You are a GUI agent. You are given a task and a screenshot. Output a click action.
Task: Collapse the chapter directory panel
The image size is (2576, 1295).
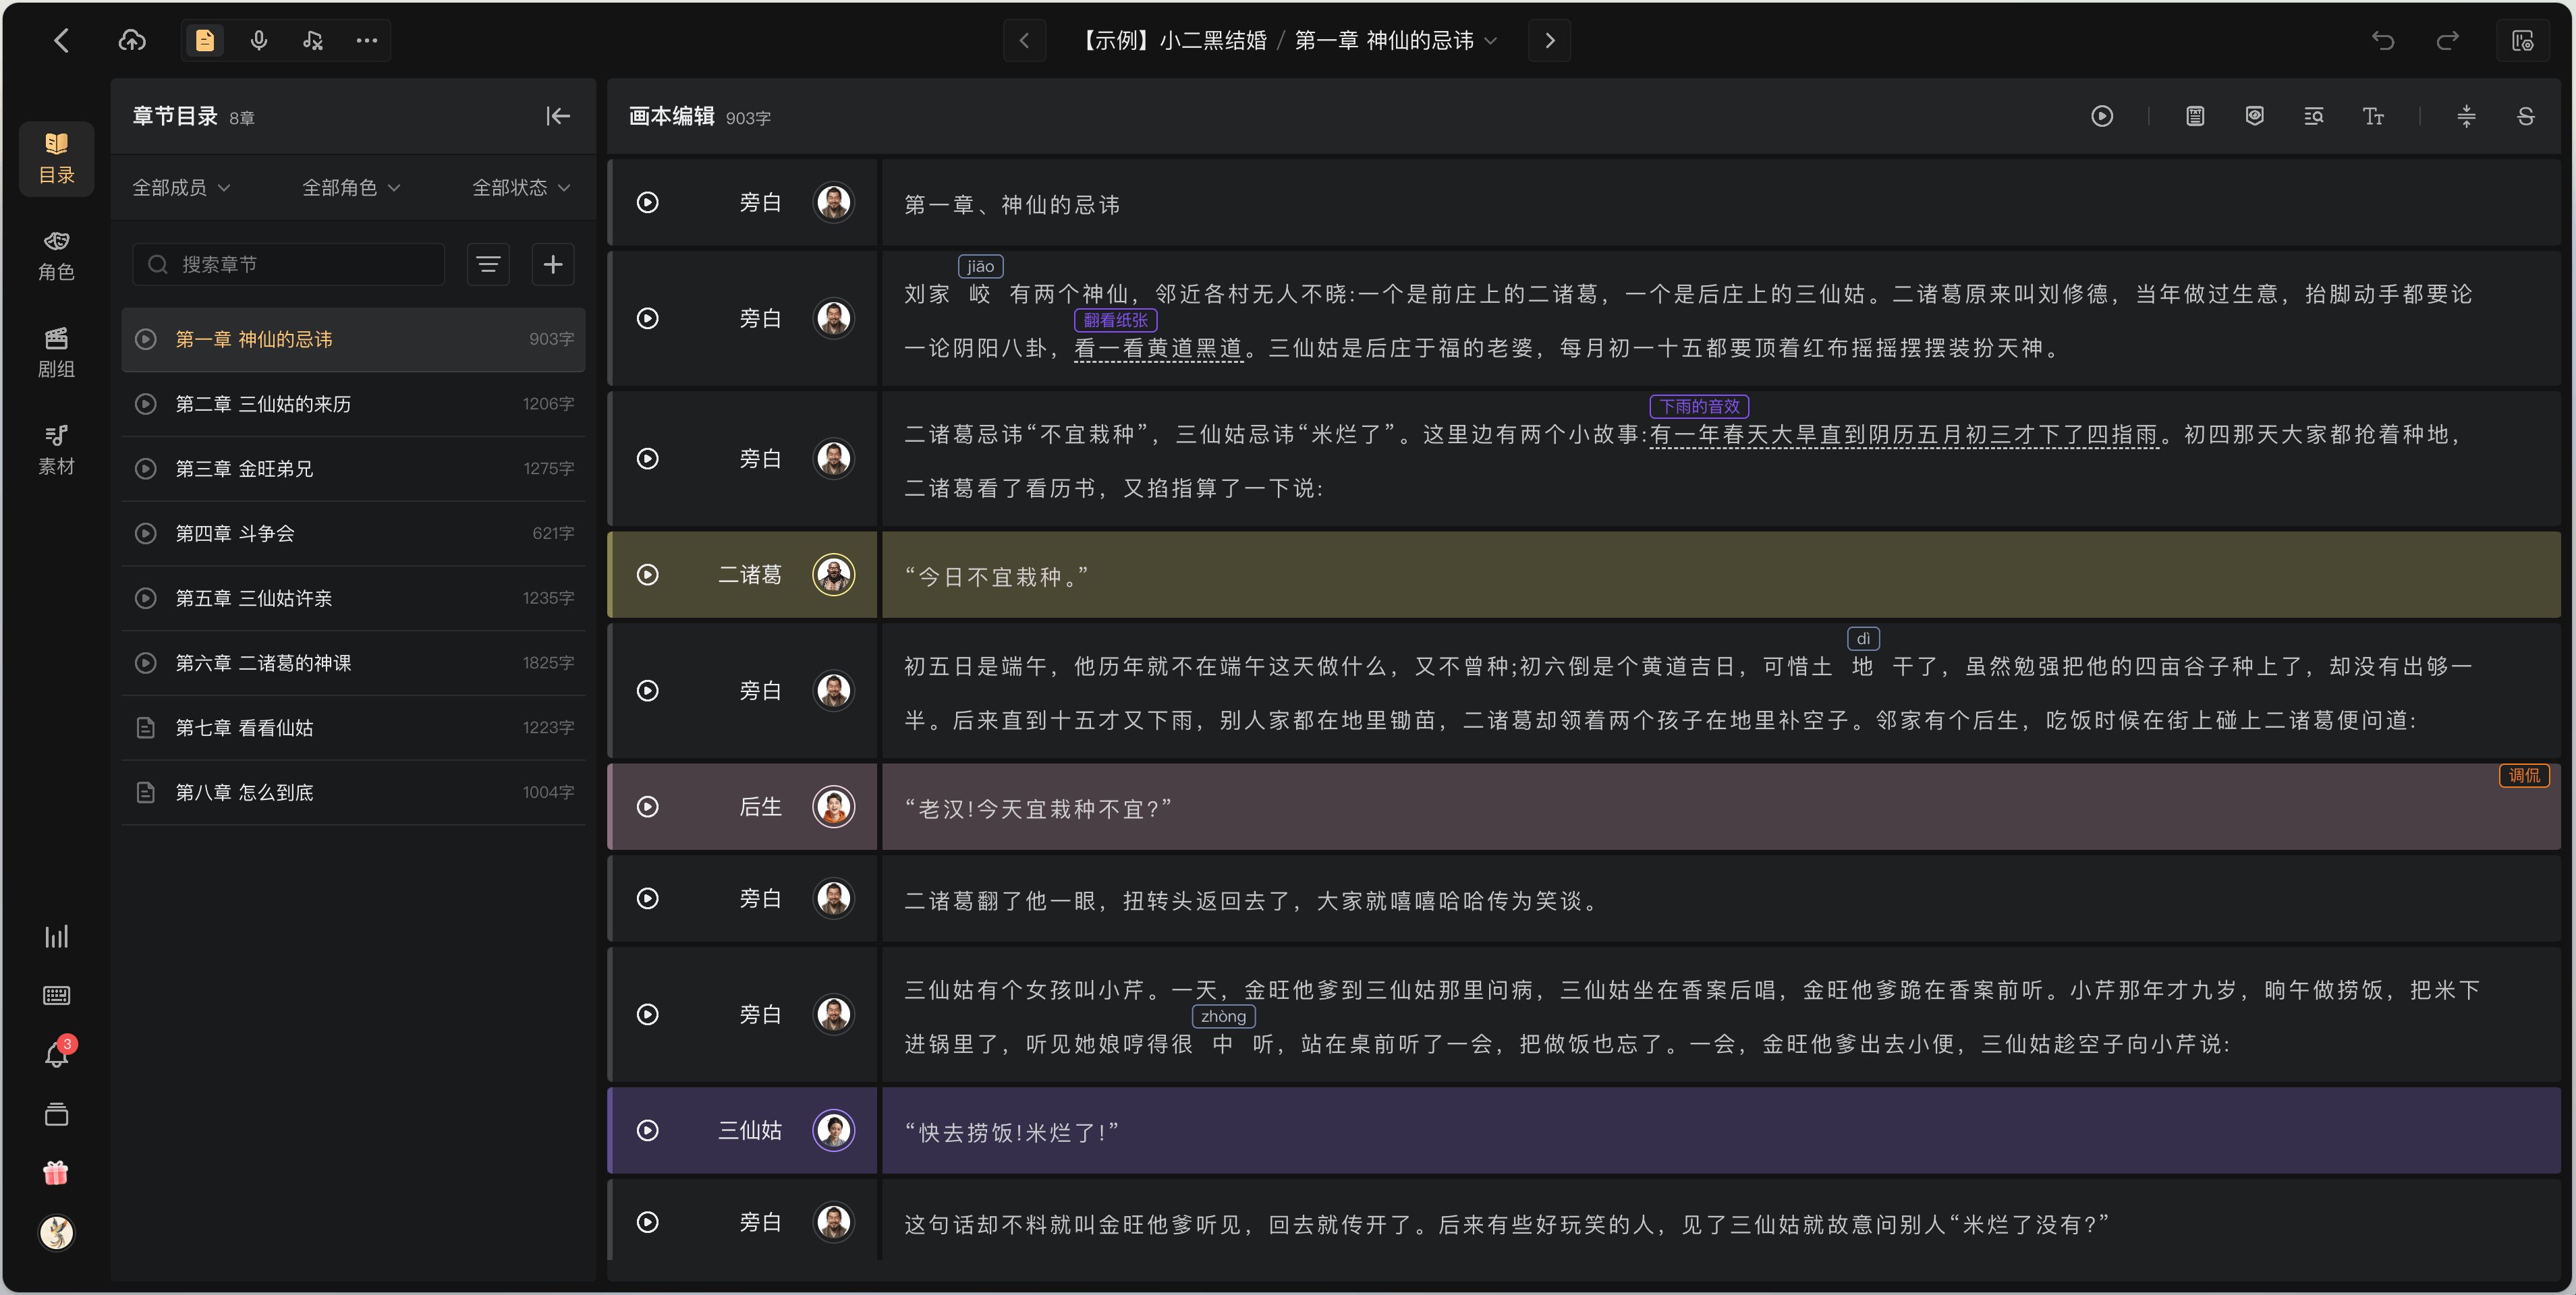(x=558, y=116)
